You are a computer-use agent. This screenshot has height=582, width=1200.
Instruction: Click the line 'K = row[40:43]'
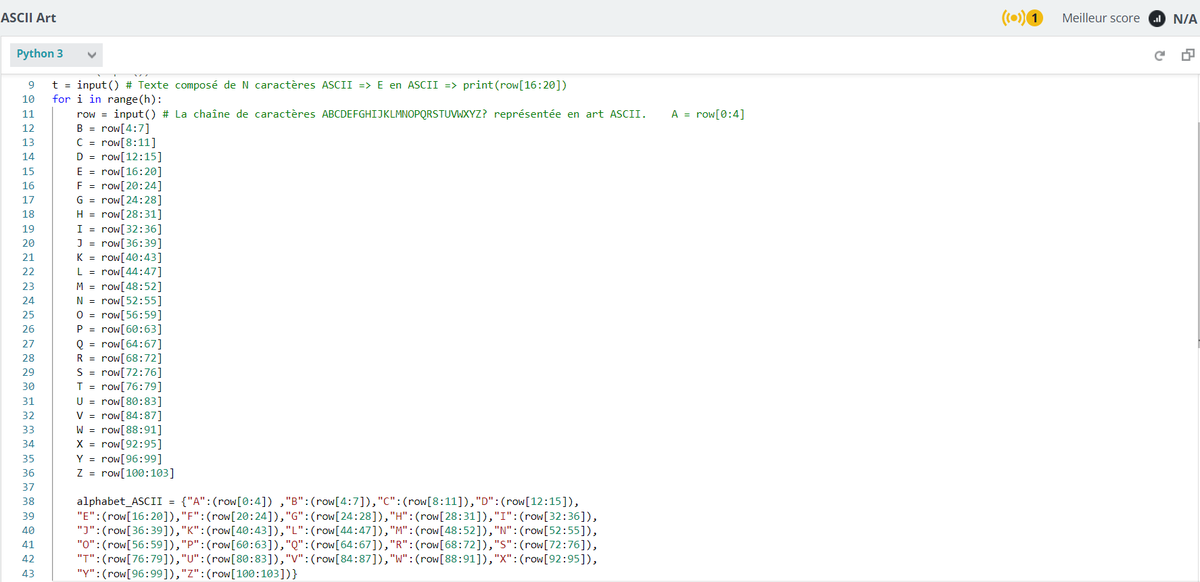coord(120,257)
